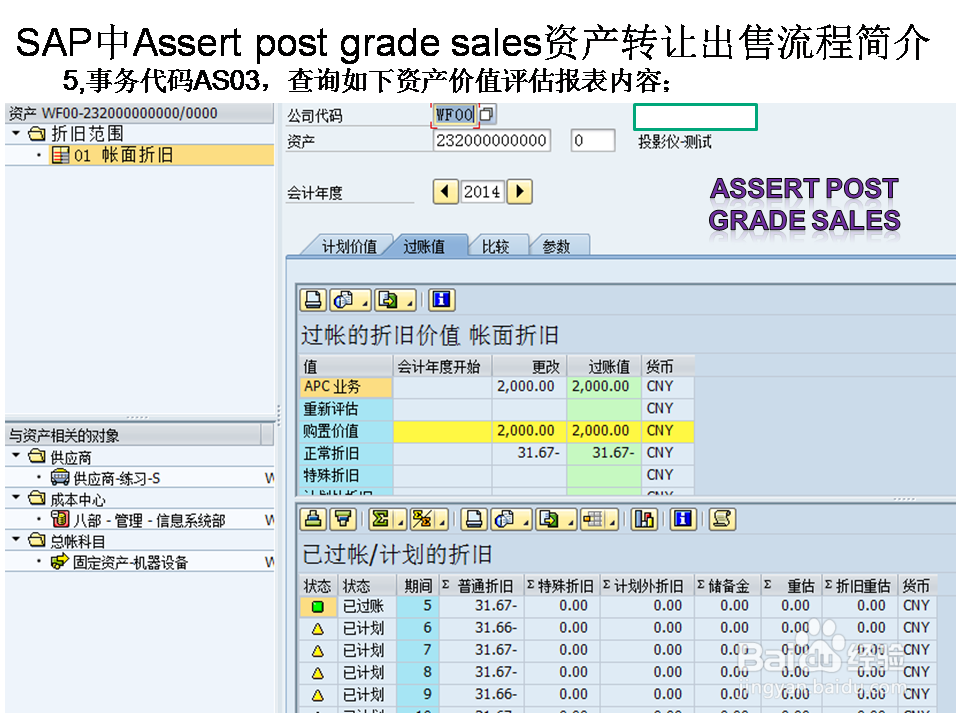Click the subtotals icon in the lower toolbar
Viewport: 960px width, 720px height.
(x=422, y=520)
